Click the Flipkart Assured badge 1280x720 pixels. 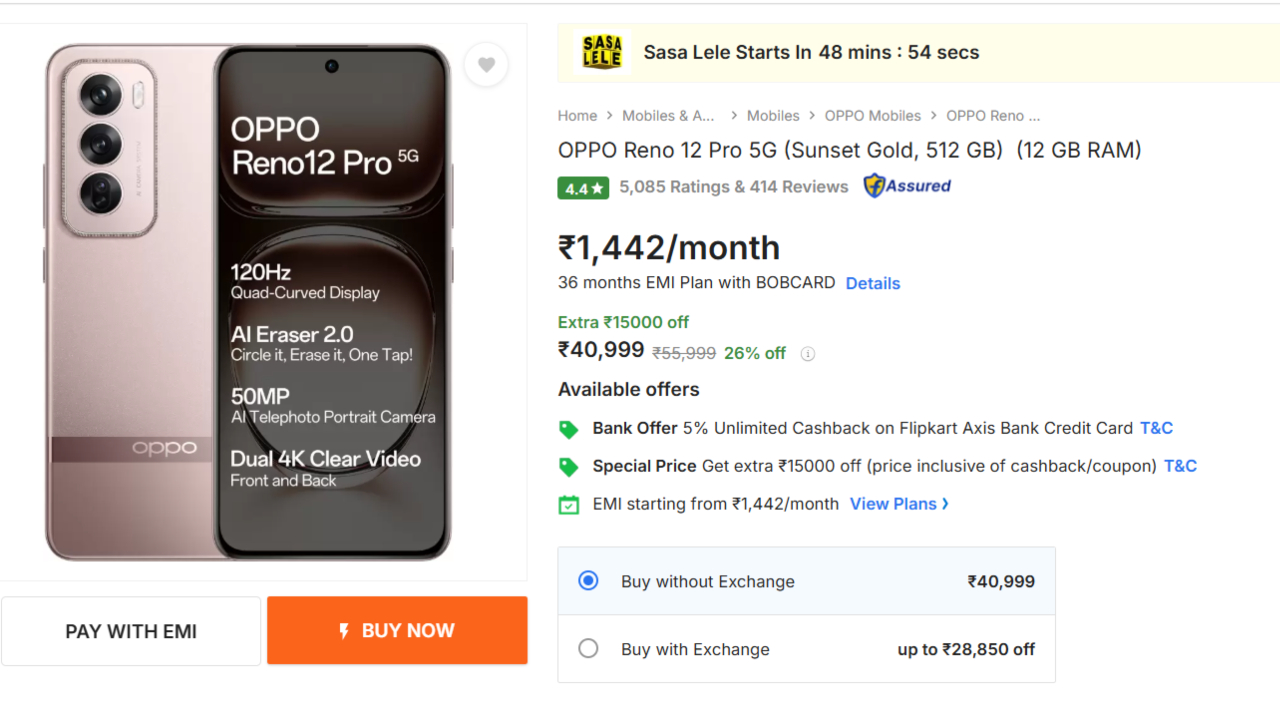907,186
